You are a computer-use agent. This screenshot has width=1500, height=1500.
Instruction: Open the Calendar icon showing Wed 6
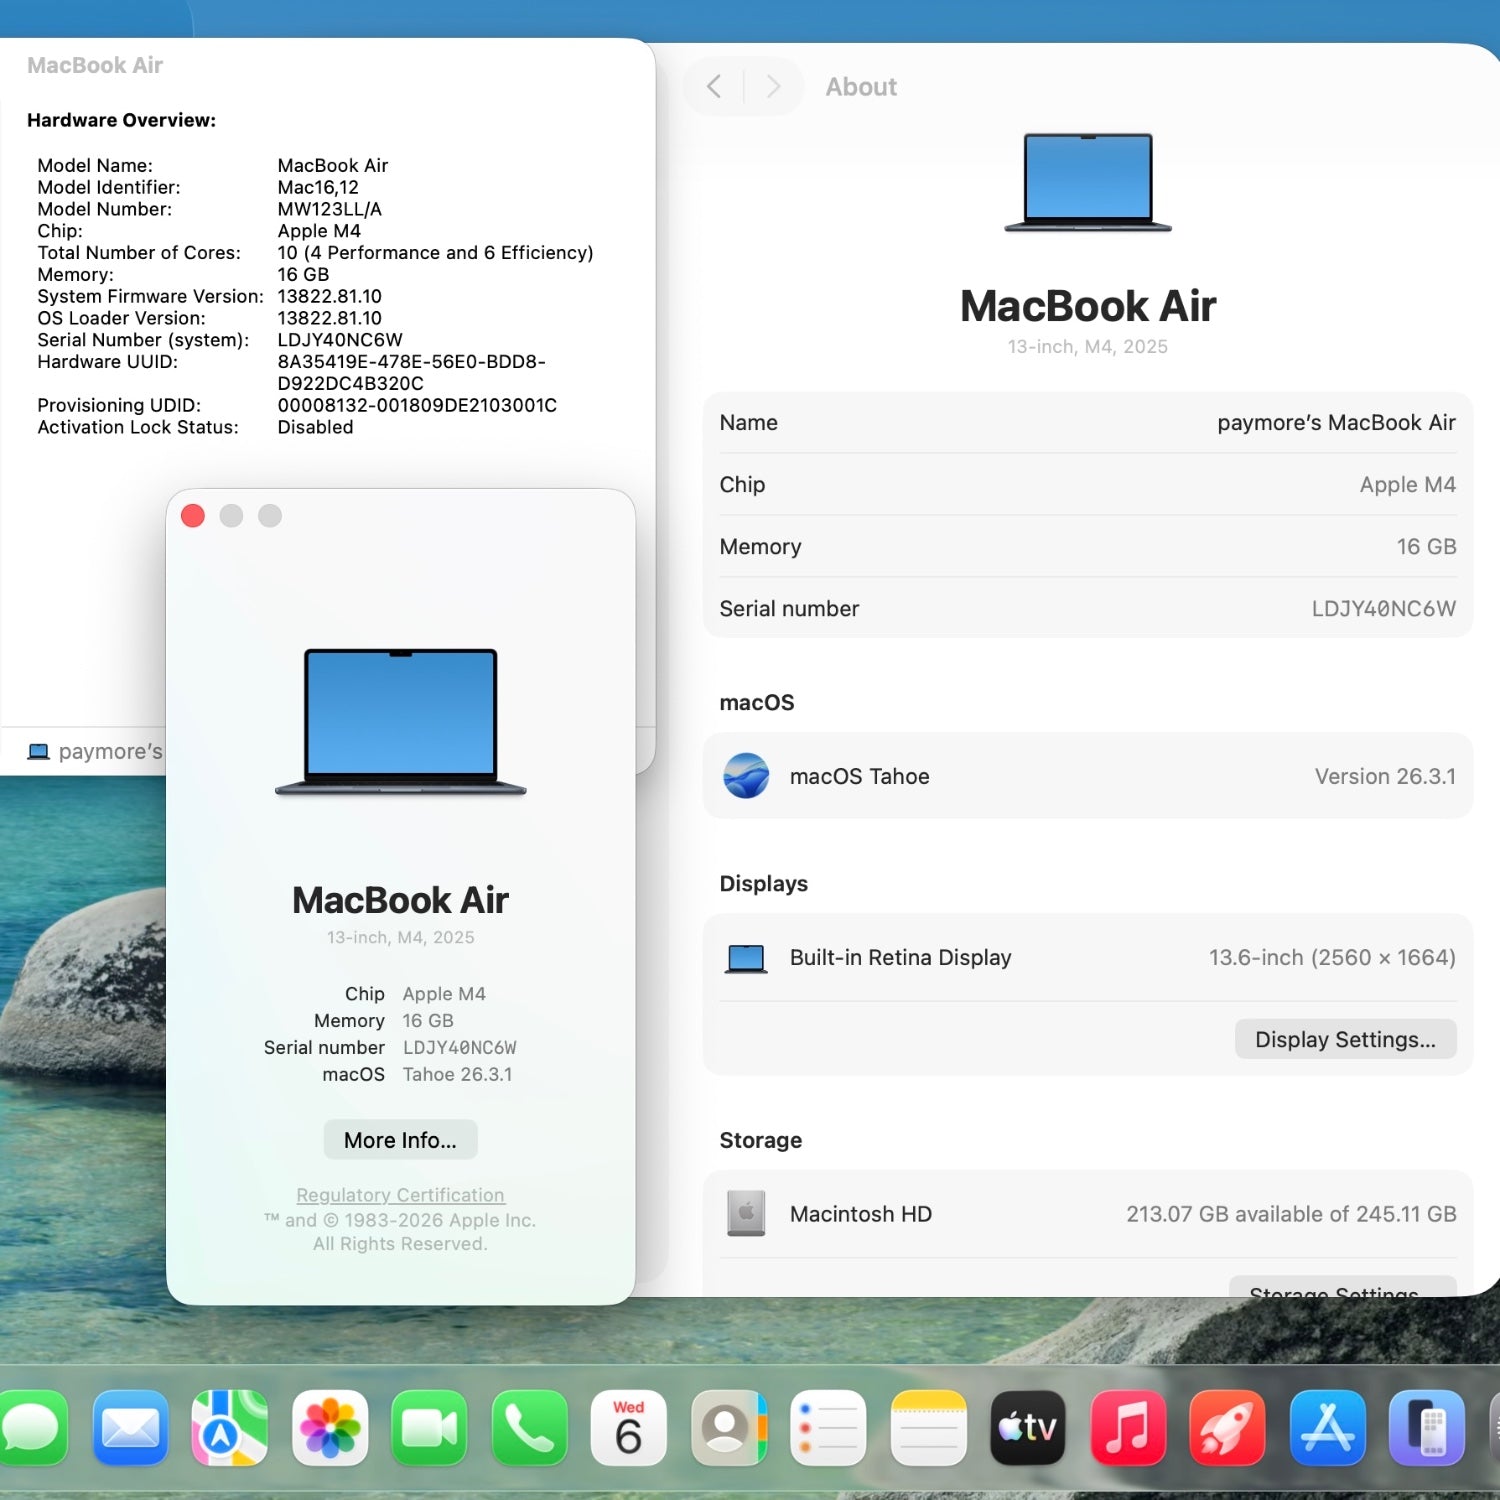point(629,1427)
